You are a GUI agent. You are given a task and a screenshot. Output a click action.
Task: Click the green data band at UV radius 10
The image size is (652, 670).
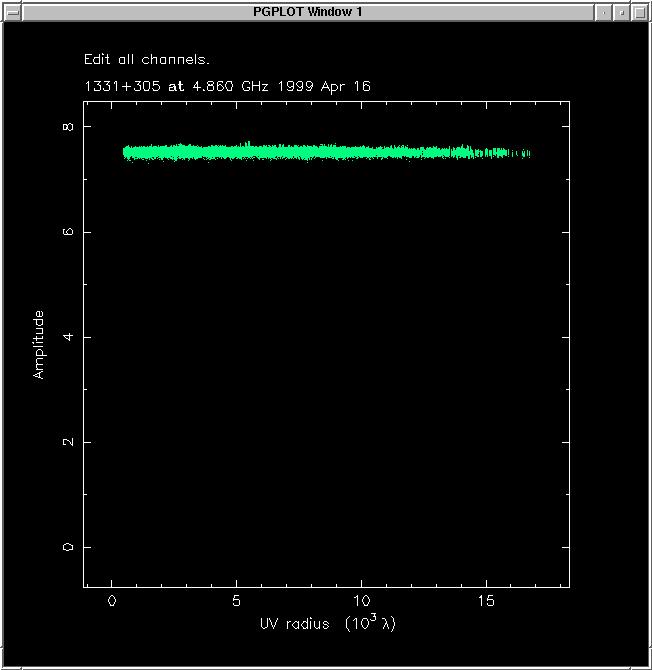click(361, 152)
